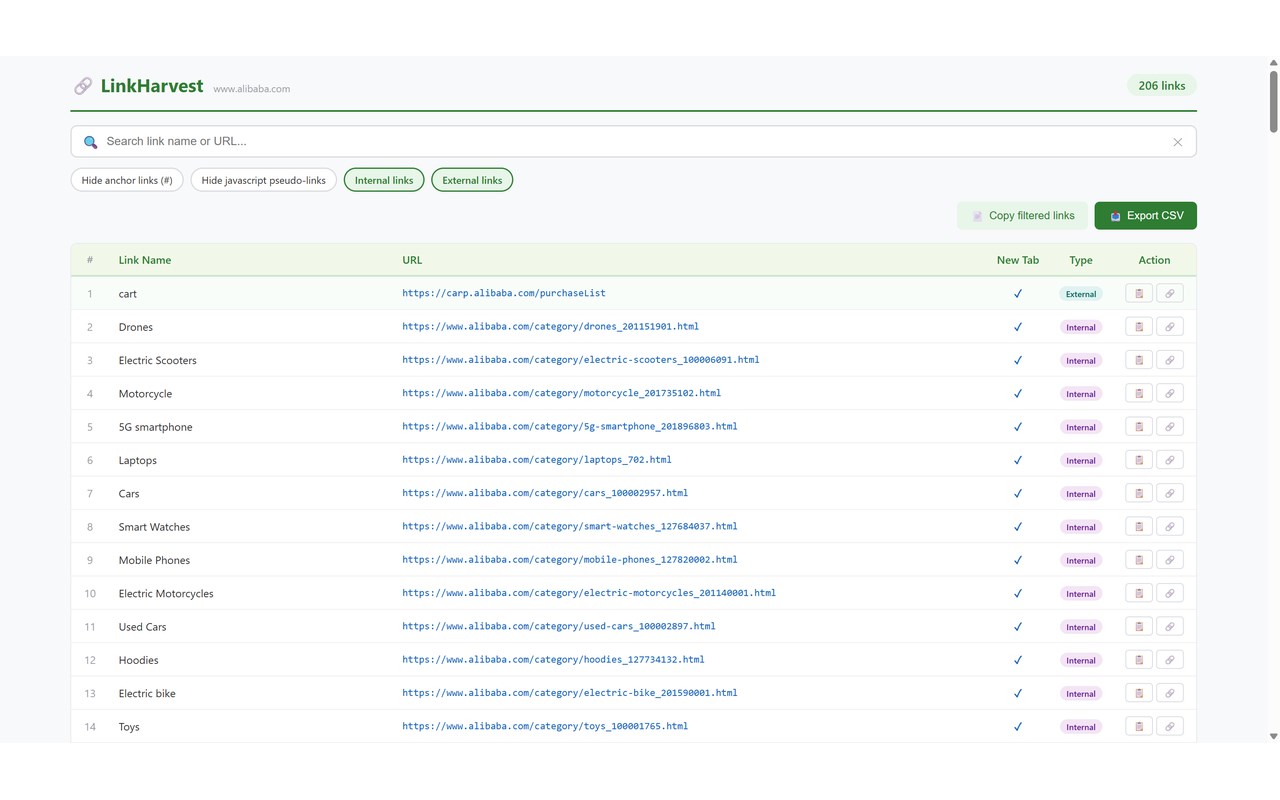Click the Internal type badge in the Drones row
1280x800 pixels.
(1081, 327)
